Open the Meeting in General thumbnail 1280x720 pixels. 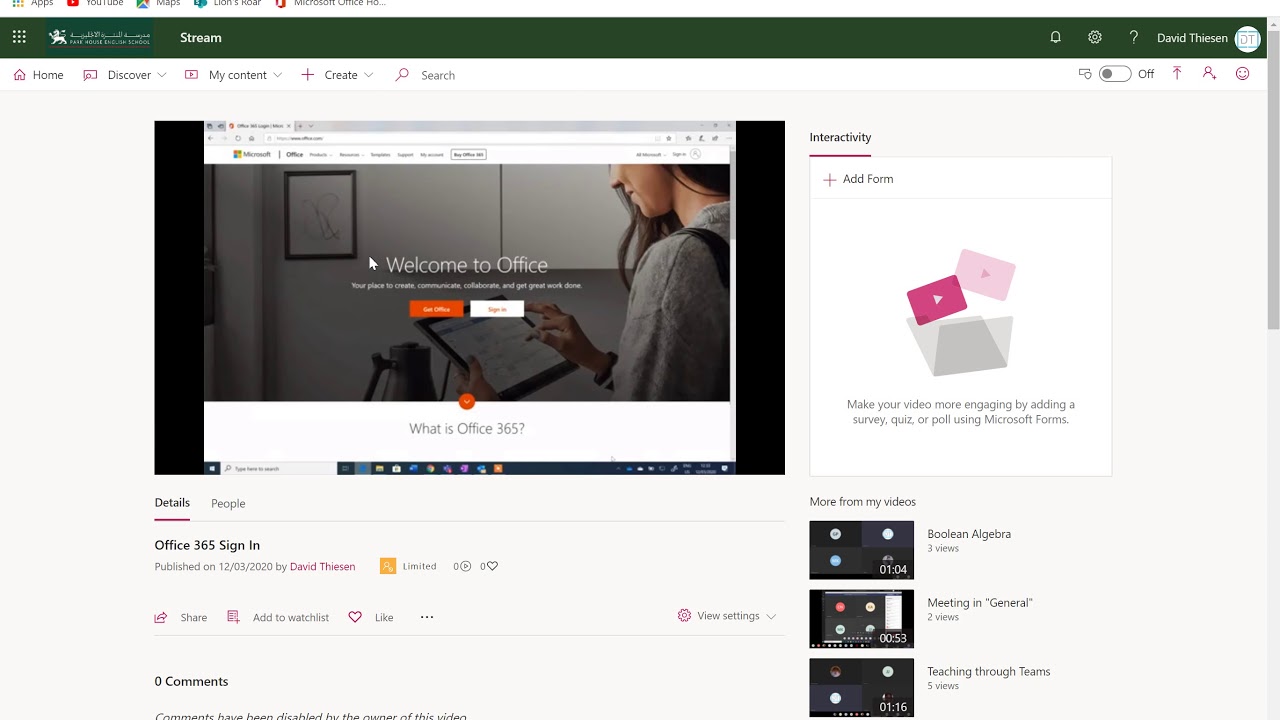click(x=861, y=619)
